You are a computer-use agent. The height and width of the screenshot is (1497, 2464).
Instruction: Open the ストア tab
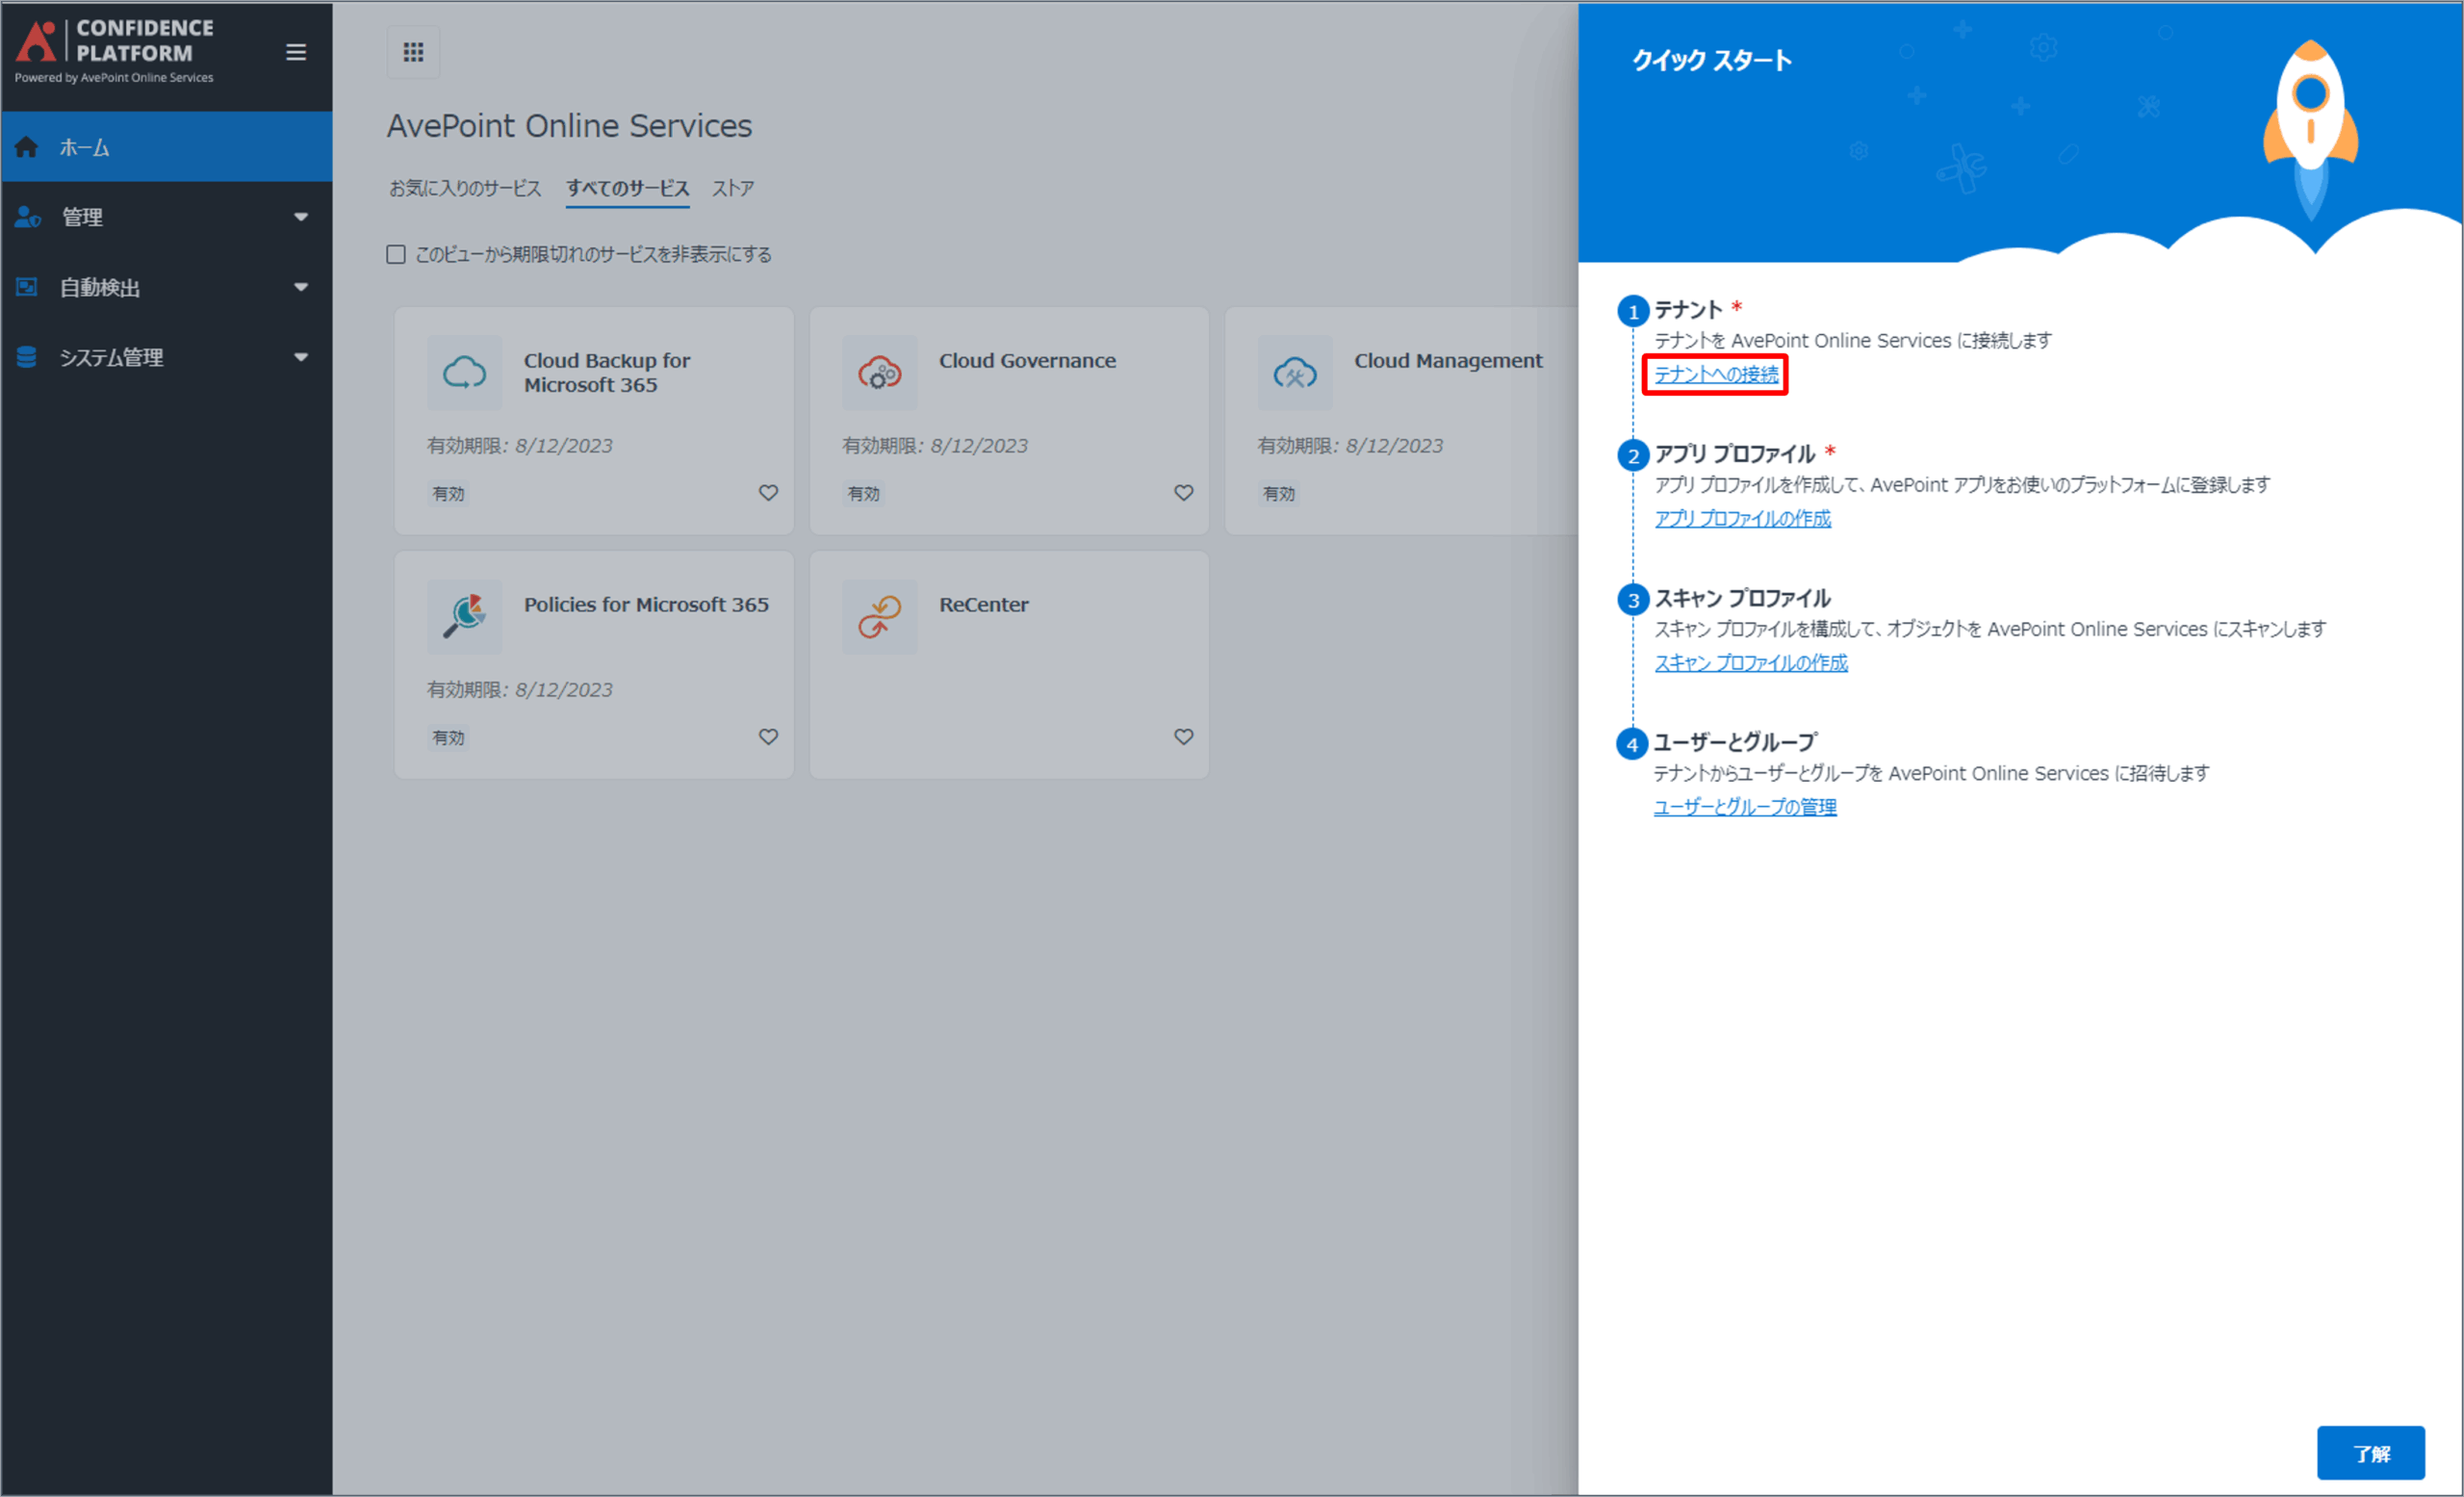733,188
